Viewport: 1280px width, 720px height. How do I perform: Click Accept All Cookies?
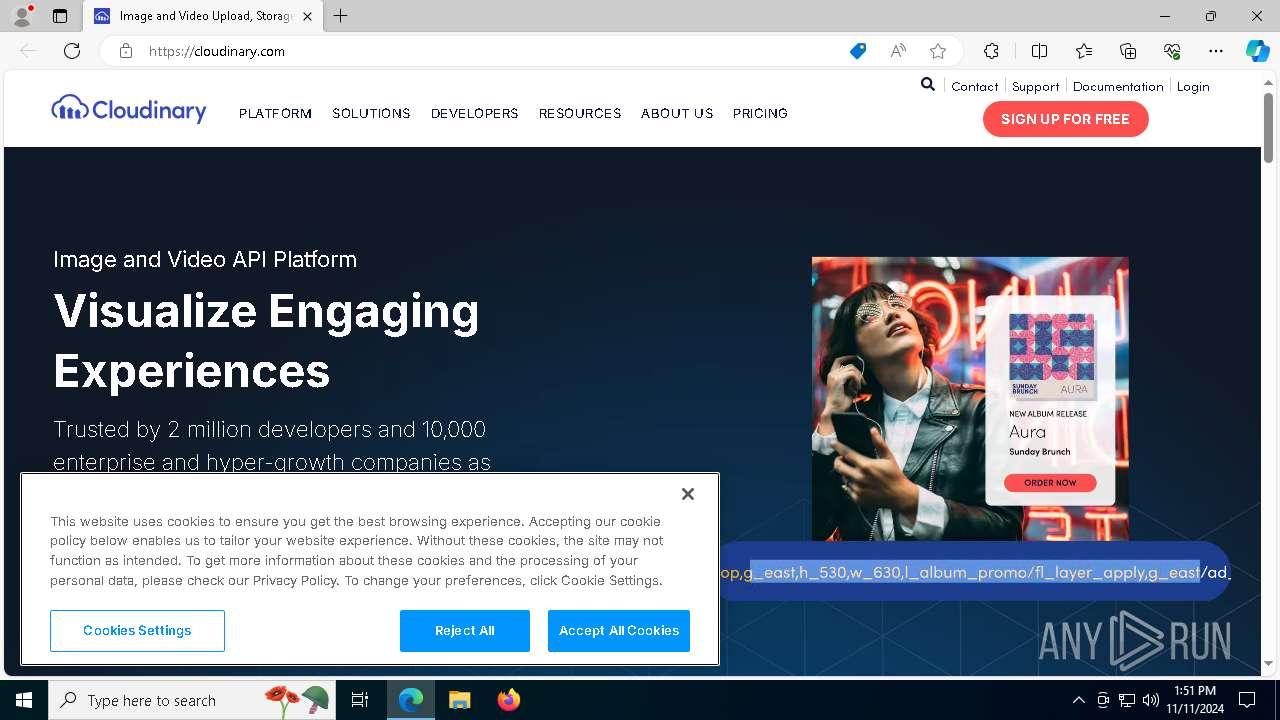pyautogui.click(x=619, y=630)
